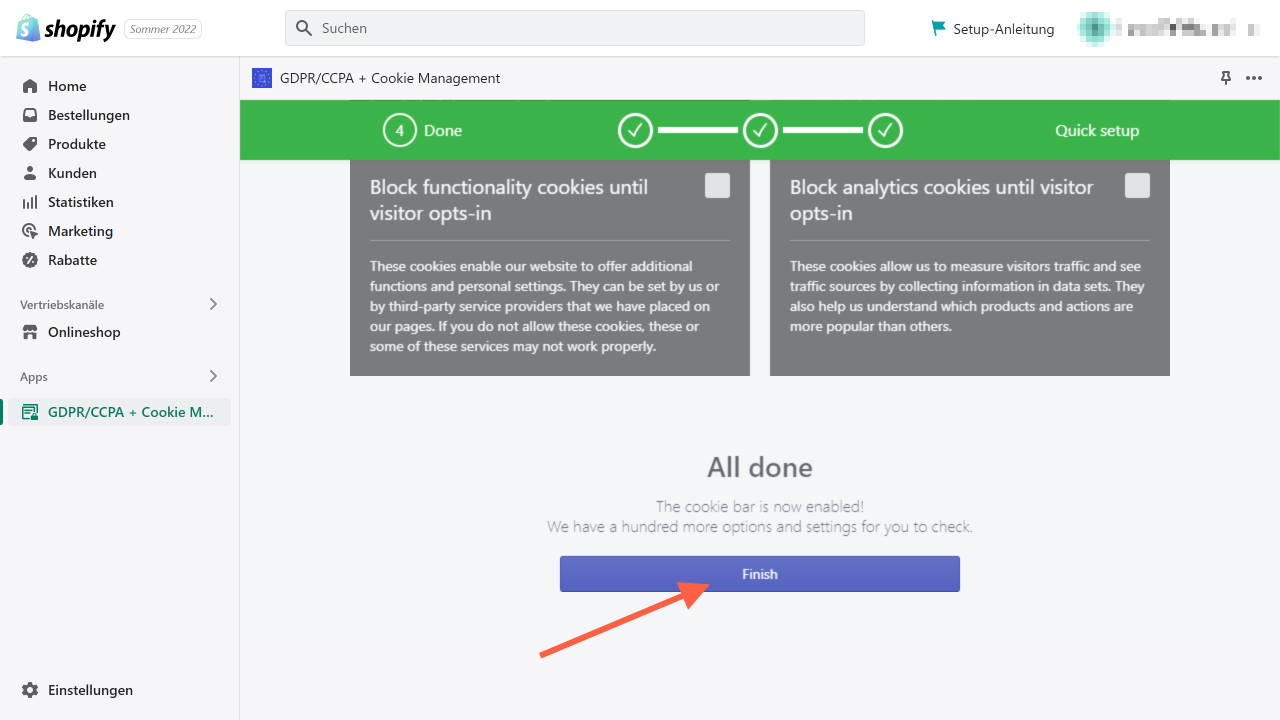Click the second completed step checkmark

tap(760, 130)
